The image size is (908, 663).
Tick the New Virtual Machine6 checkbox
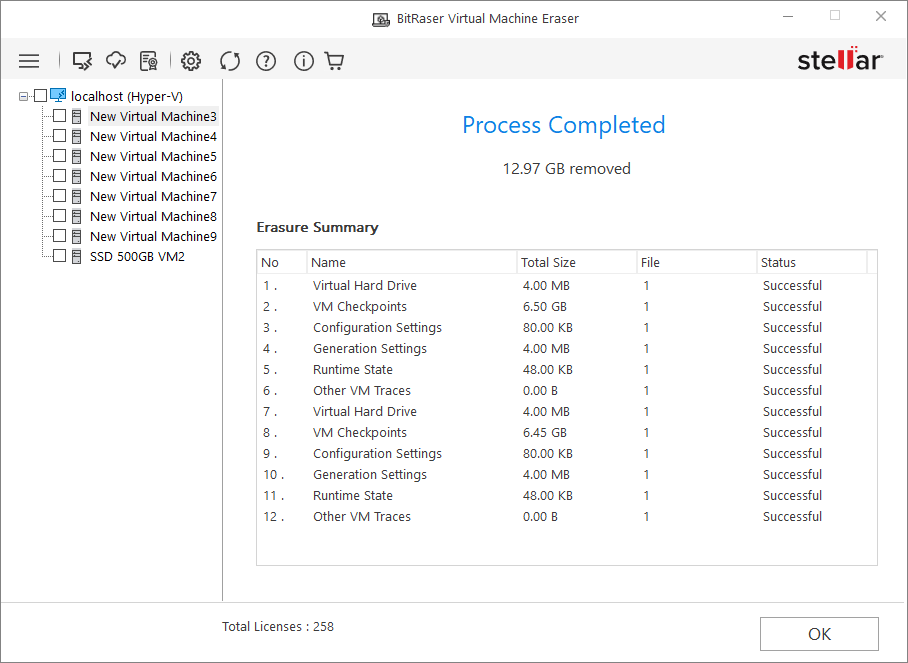(x=59, y=175)
